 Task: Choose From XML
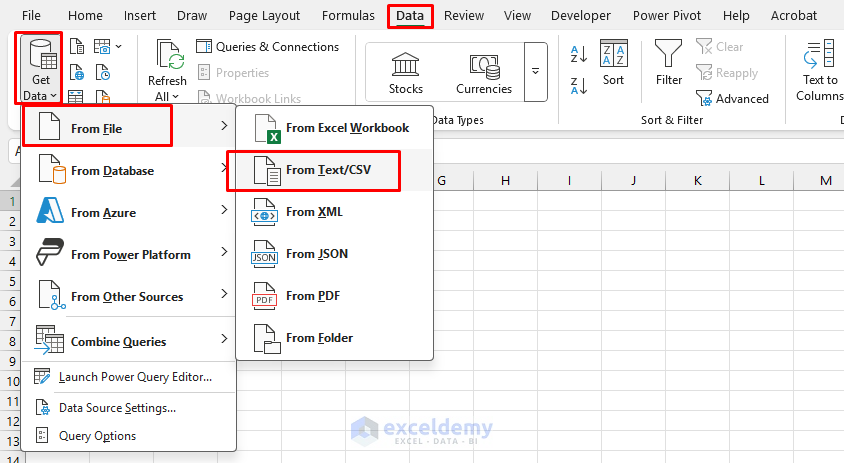334,212
